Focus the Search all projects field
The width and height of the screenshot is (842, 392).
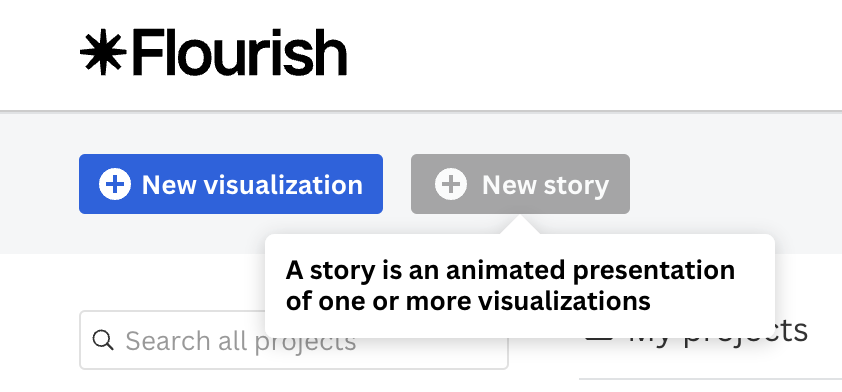coord(294,340)
